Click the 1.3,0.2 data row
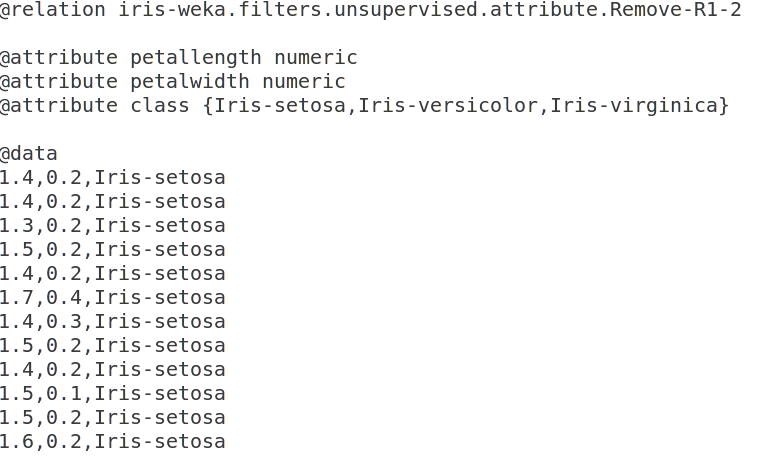Screen dimensions: 758x457 (112, 226)
